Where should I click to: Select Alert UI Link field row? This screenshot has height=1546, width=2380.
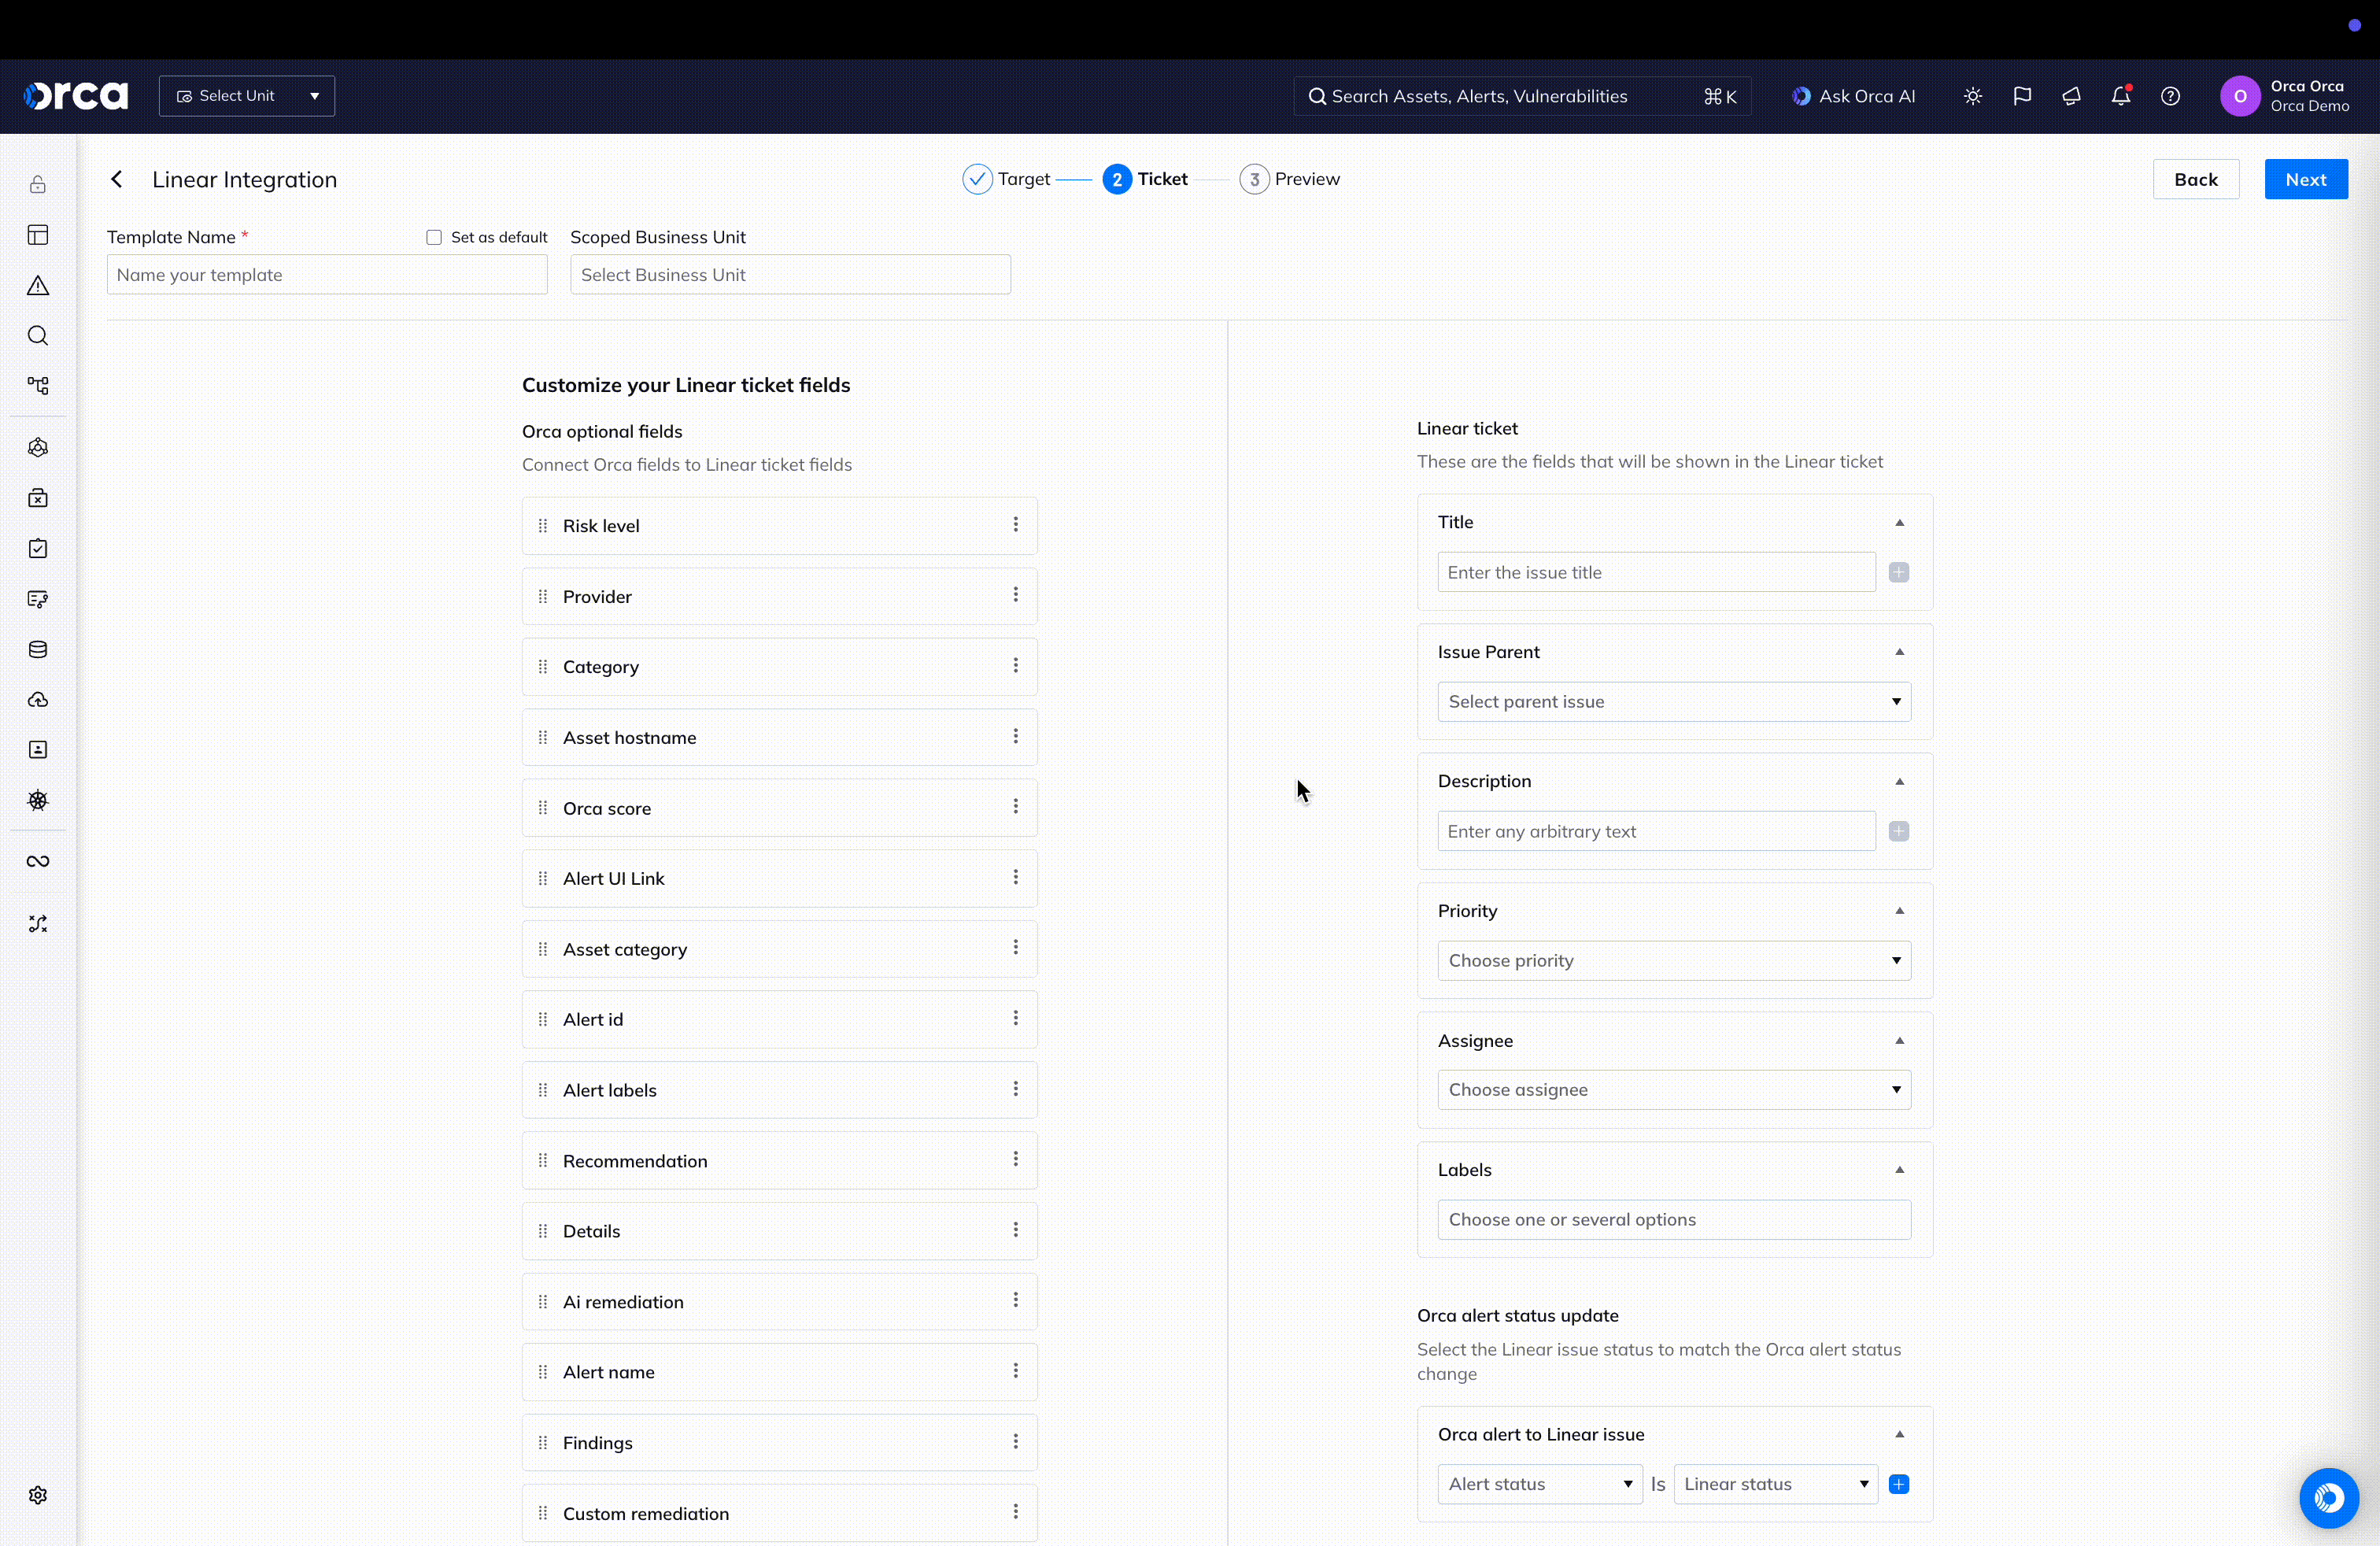(779, 879)
